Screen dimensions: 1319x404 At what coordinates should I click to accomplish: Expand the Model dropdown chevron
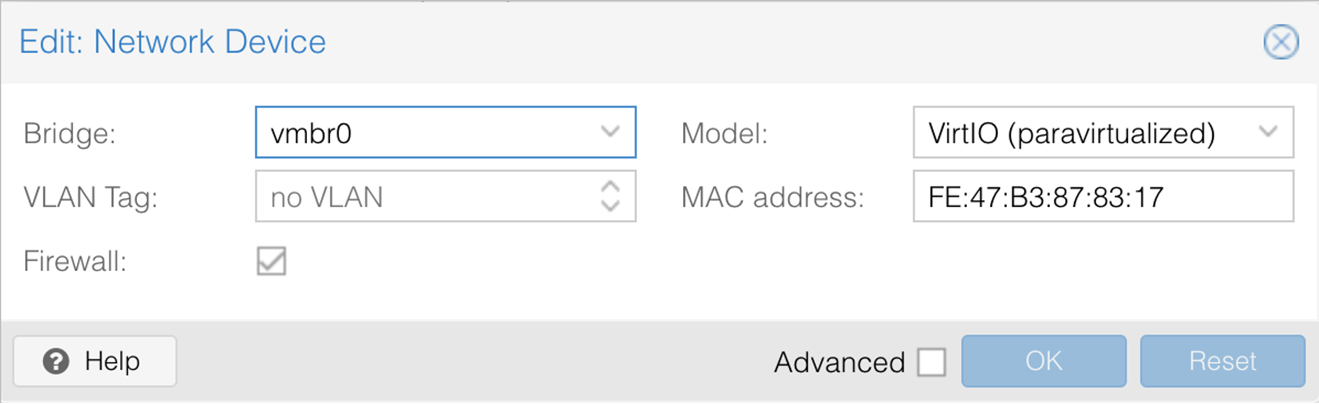[x=1268, y=132]
